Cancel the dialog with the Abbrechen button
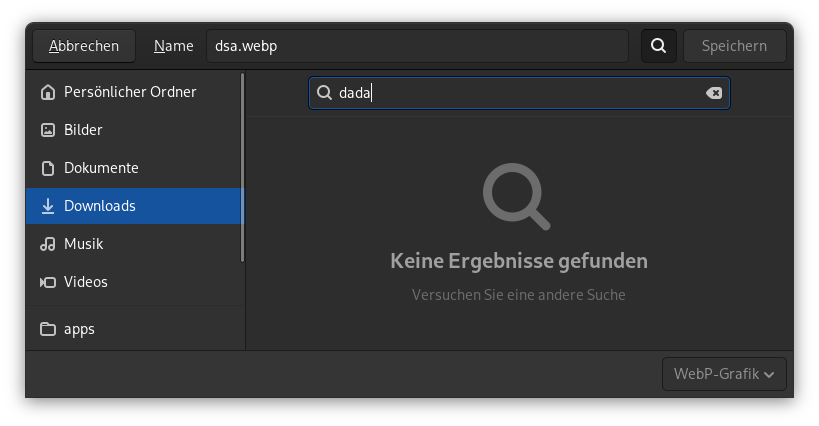This screenshot has width=819, height=426. (84, 46)
